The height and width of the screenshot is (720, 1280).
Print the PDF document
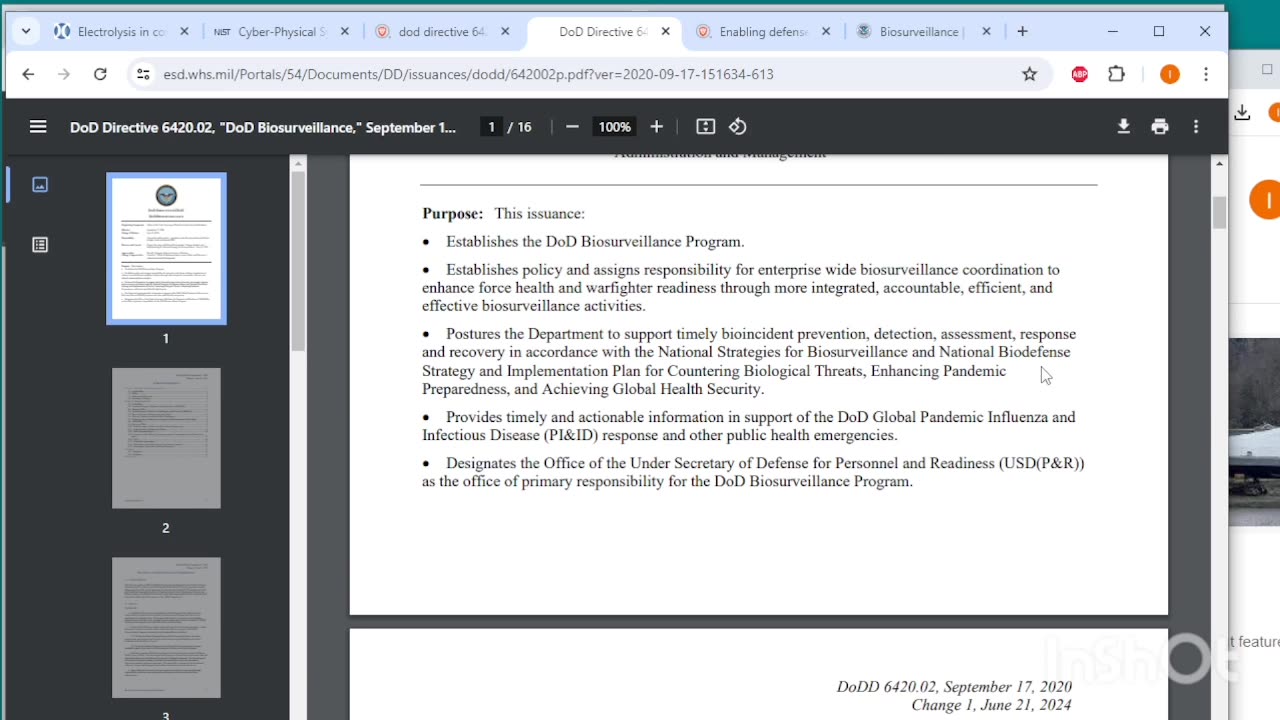point(1160,127)
